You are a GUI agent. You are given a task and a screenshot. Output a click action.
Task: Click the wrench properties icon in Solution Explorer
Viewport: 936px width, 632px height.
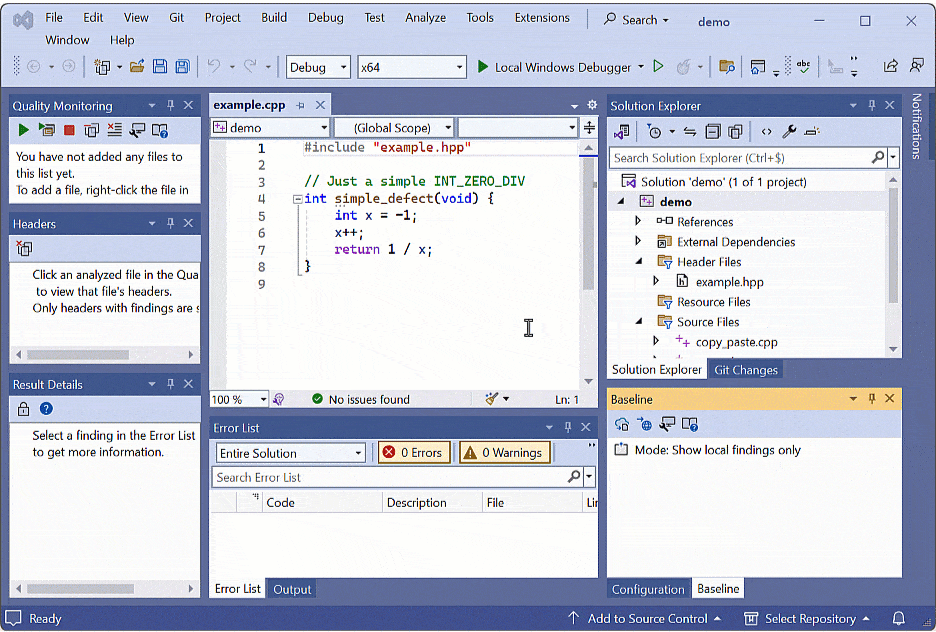point(789,131)
